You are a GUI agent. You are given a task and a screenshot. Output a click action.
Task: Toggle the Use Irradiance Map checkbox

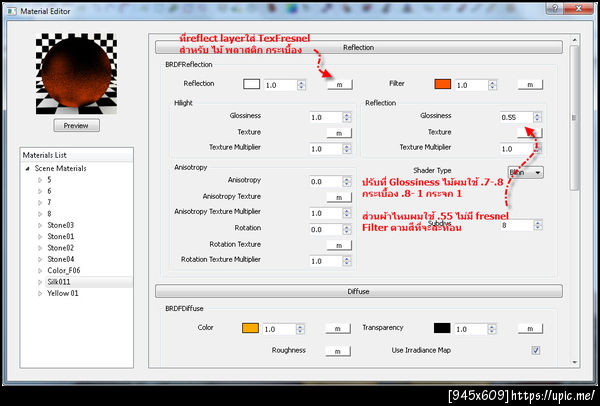tap(536, 350)
